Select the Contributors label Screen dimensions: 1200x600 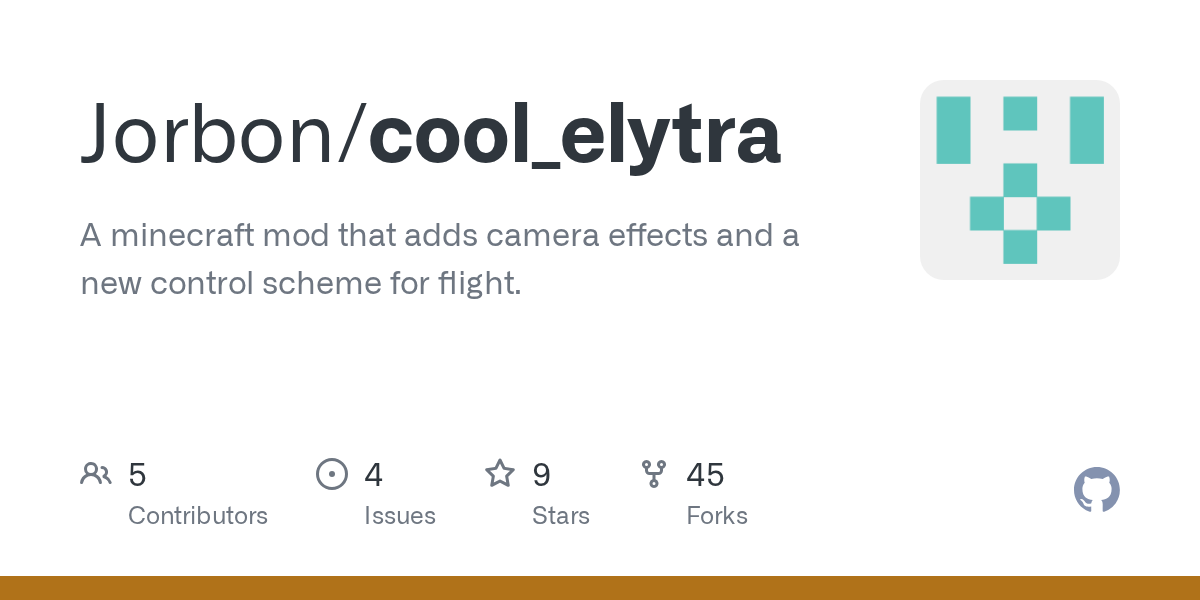pos(198,516)
